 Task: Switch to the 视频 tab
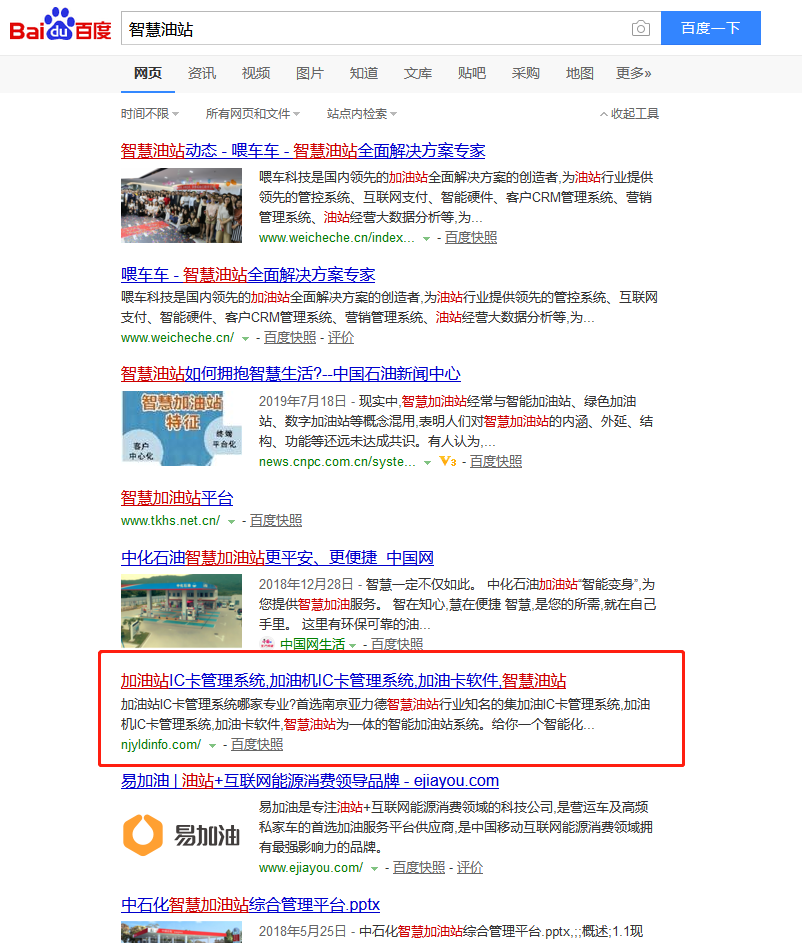pos(256,73)
